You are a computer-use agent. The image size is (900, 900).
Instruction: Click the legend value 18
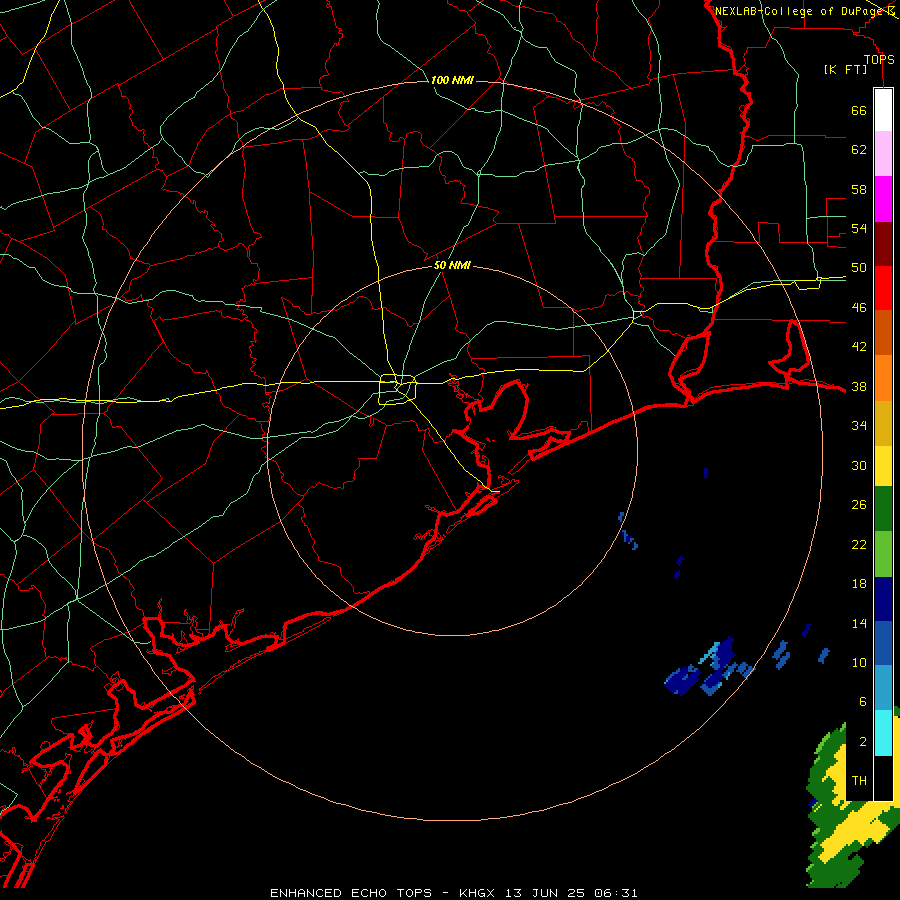(x=859, y=584)
